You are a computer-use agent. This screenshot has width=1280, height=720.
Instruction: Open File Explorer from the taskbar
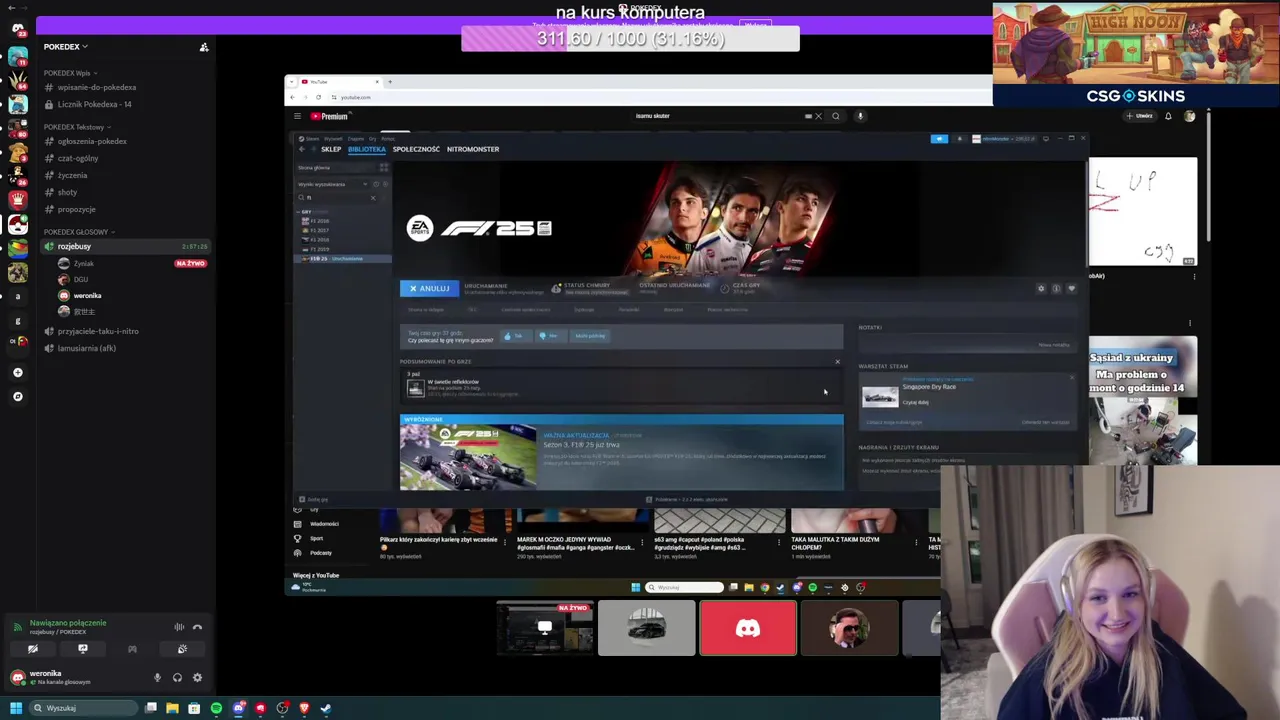[172, 708]
